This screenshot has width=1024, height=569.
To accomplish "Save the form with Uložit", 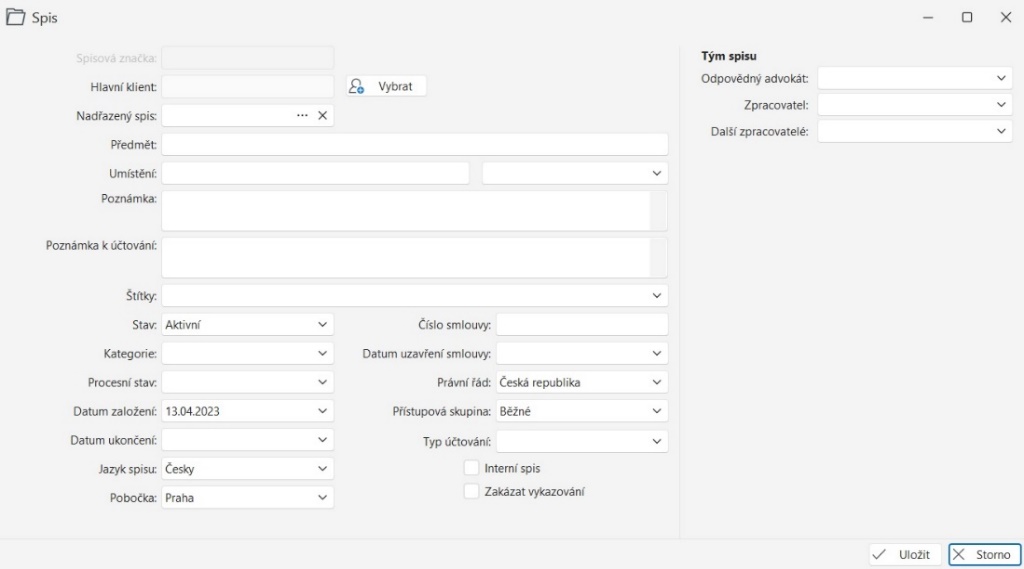I will (x=904, y=555).
